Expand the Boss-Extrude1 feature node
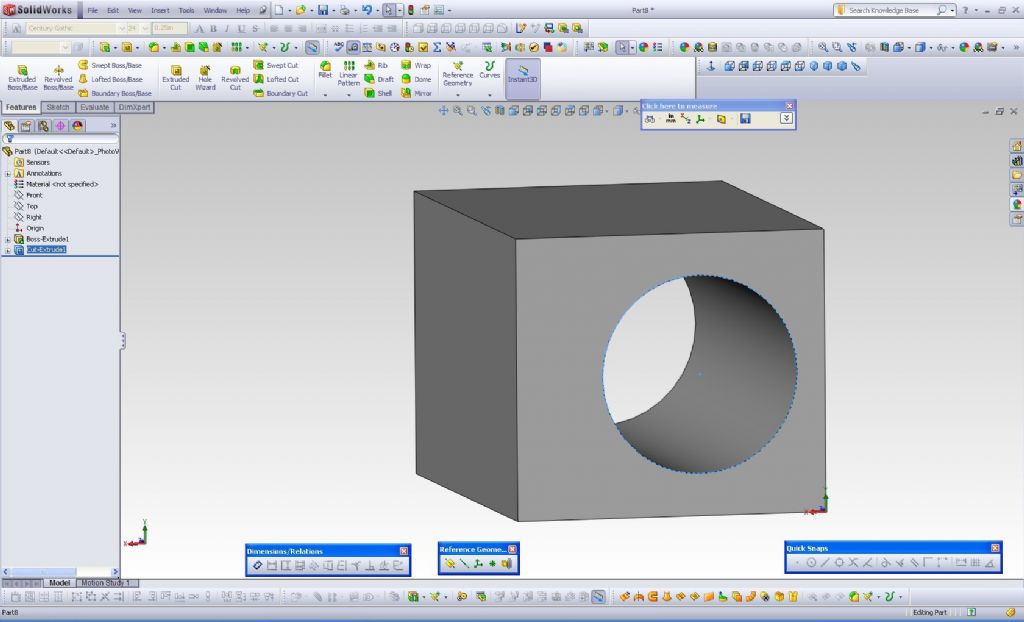1024x622 pixels. pyautogui.click(x=8, y=239)
